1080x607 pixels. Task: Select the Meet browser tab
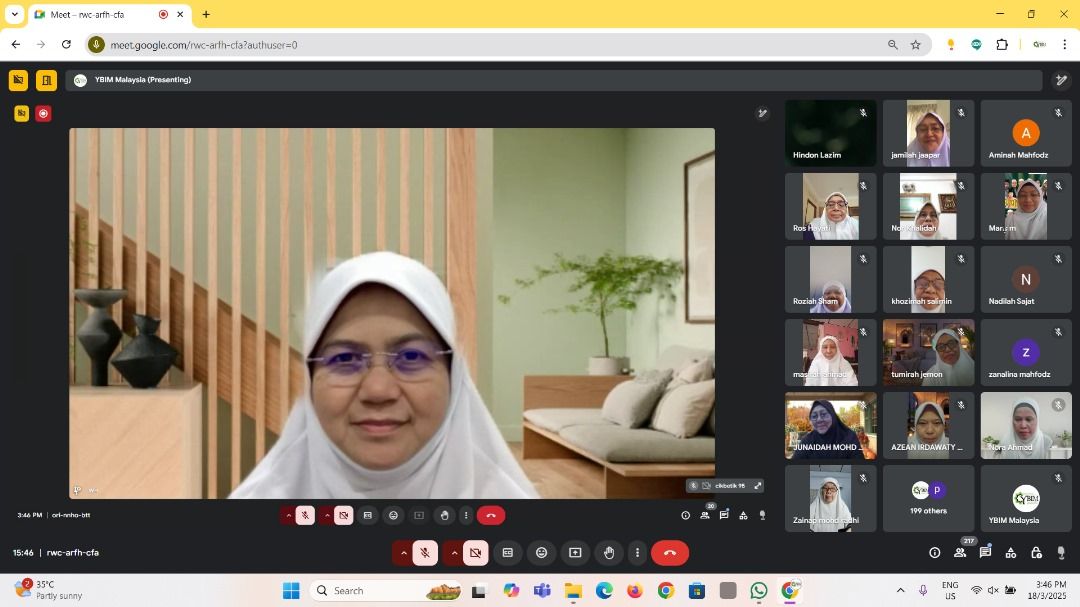(x=100, y=14)
